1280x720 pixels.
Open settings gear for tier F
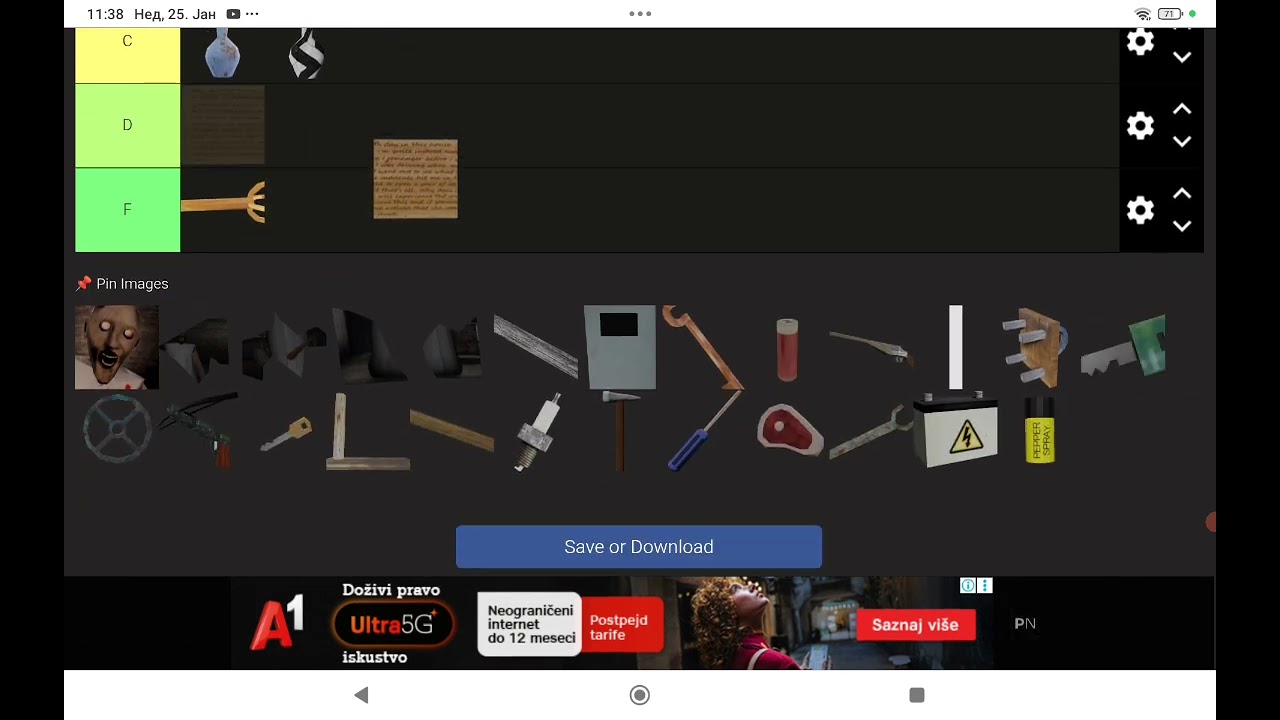point(1141,210)
